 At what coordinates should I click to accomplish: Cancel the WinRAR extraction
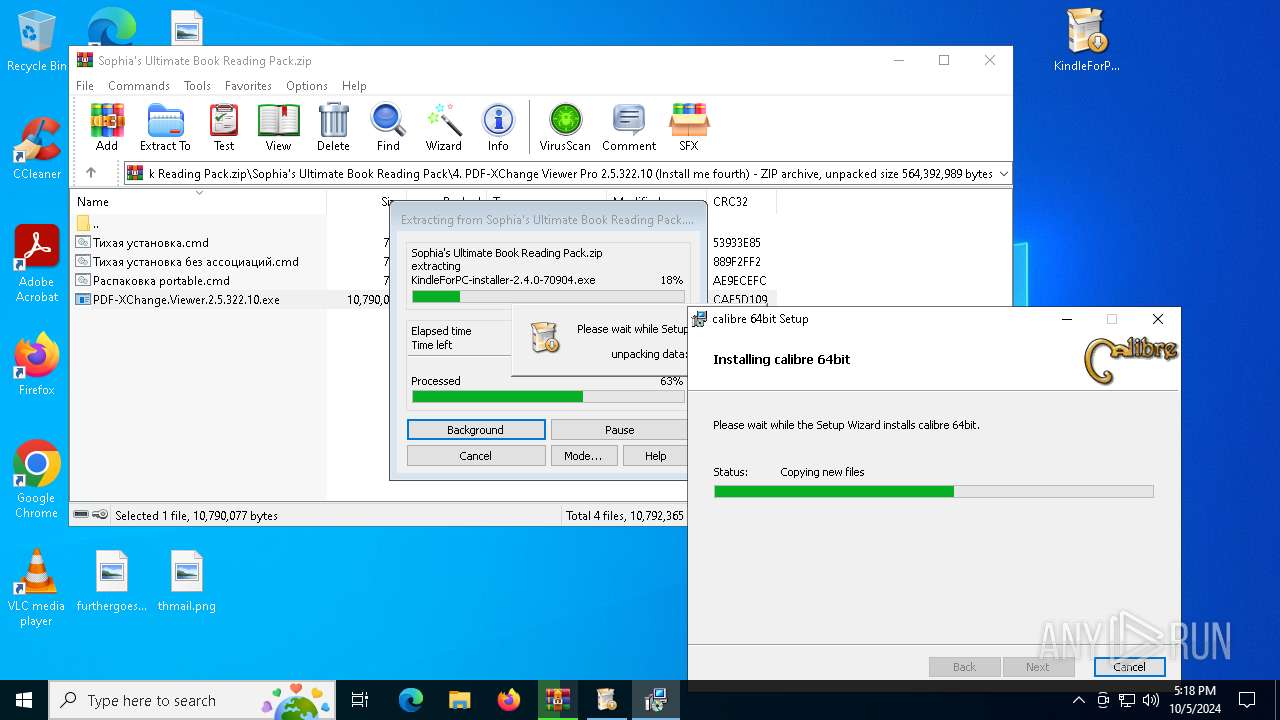(476, 456)
